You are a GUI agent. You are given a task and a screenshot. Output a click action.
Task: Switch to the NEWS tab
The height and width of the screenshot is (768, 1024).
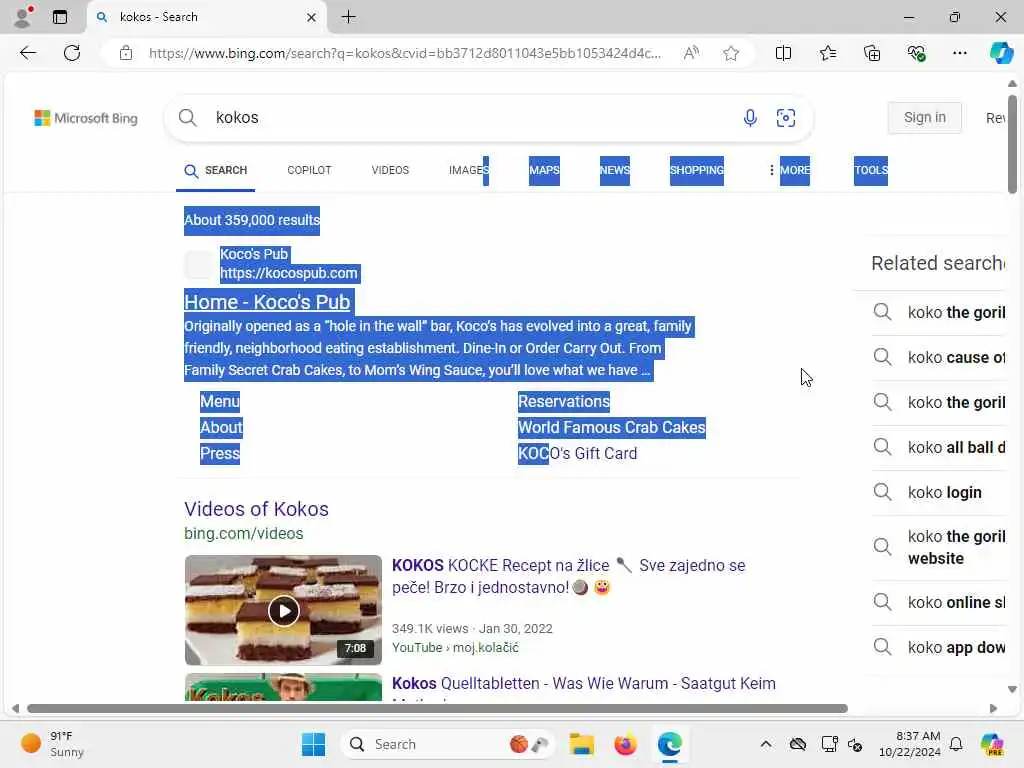coord(615,170)
